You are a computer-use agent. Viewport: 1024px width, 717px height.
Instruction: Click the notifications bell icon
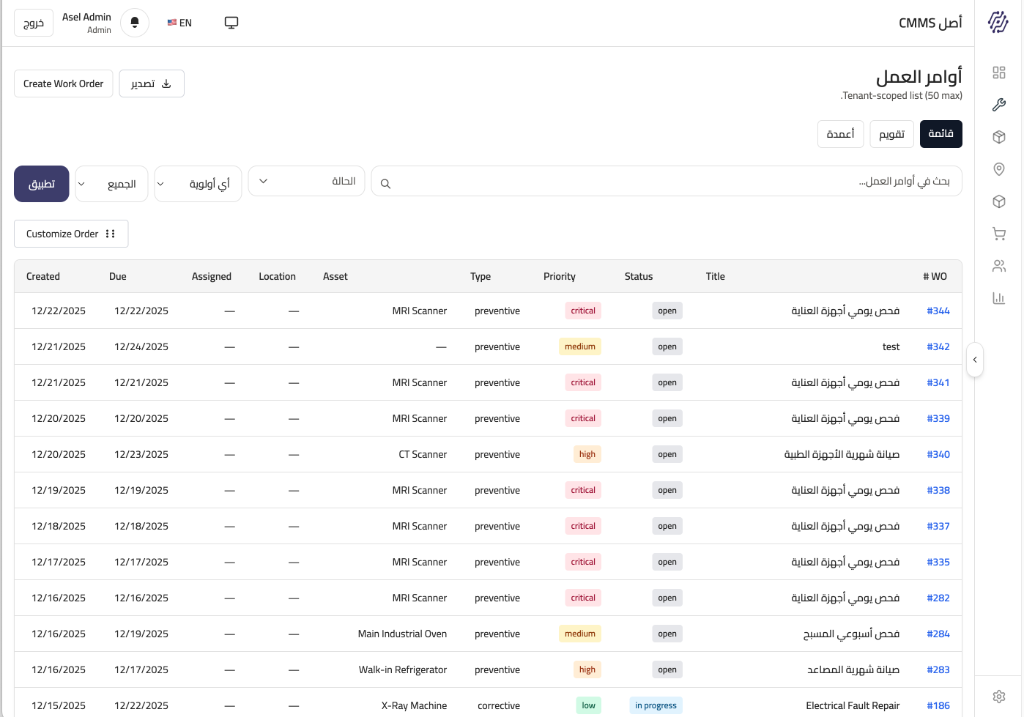[134, 22]
